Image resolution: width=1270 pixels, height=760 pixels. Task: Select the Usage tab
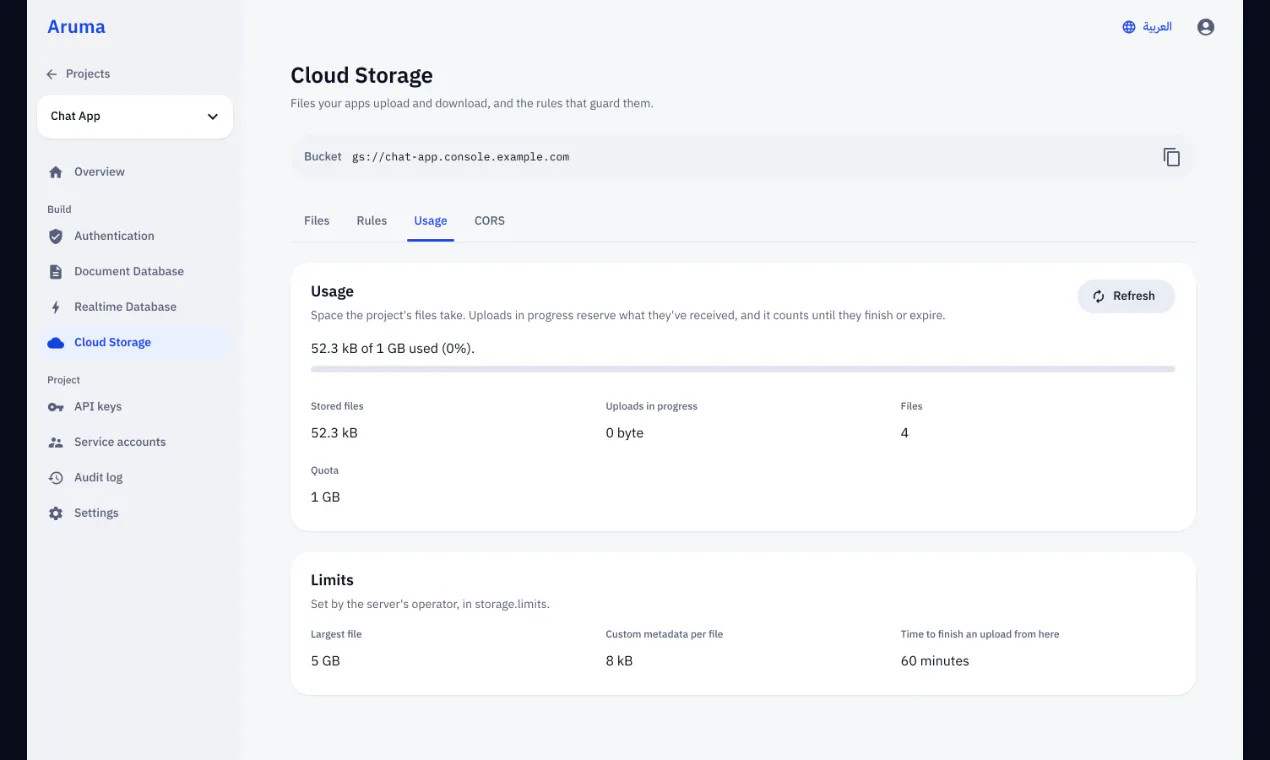[x=431, y=221]
